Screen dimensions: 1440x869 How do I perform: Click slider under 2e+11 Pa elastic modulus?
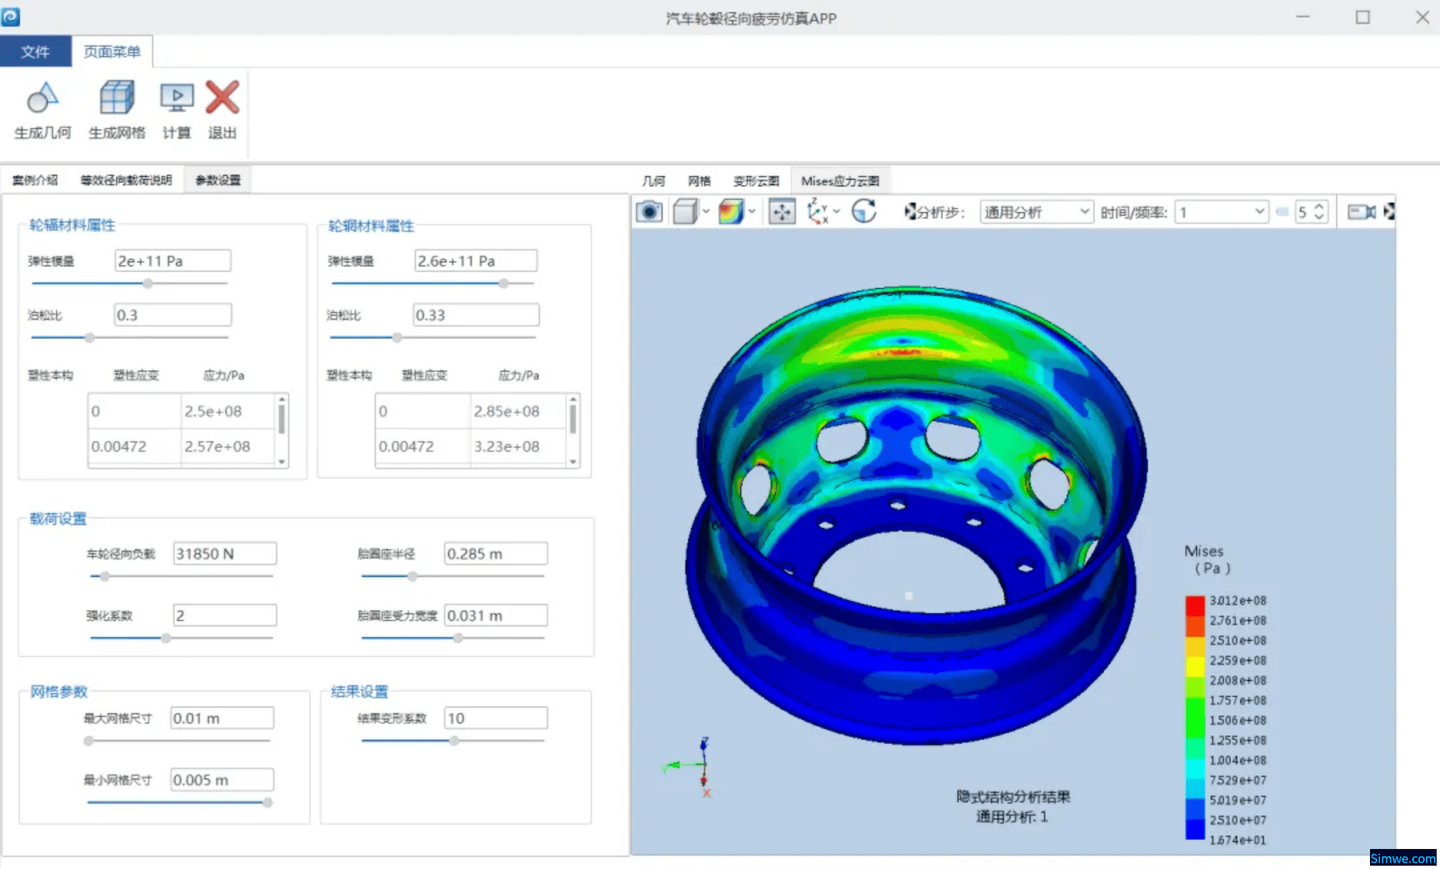130,284
